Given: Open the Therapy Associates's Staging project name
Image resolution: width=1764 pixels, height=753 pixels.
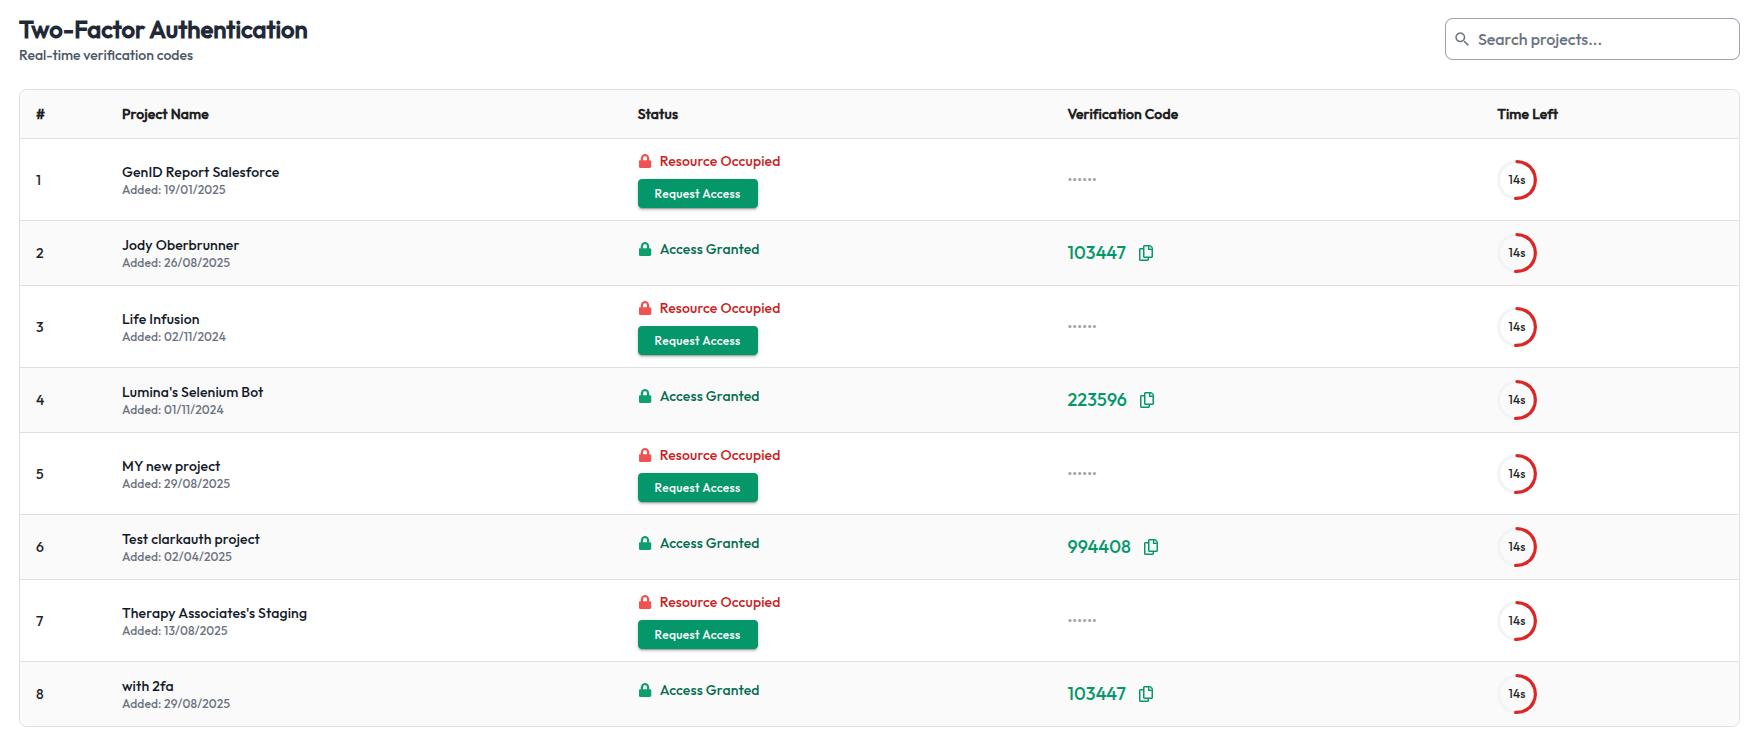Looking at the screenshot, I should 214,613.
